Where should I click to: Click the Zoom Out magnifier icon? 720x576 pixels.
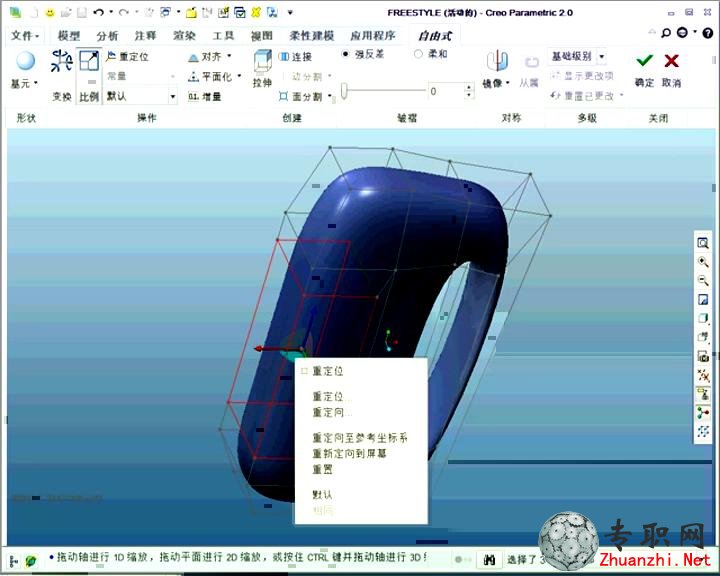703,280
